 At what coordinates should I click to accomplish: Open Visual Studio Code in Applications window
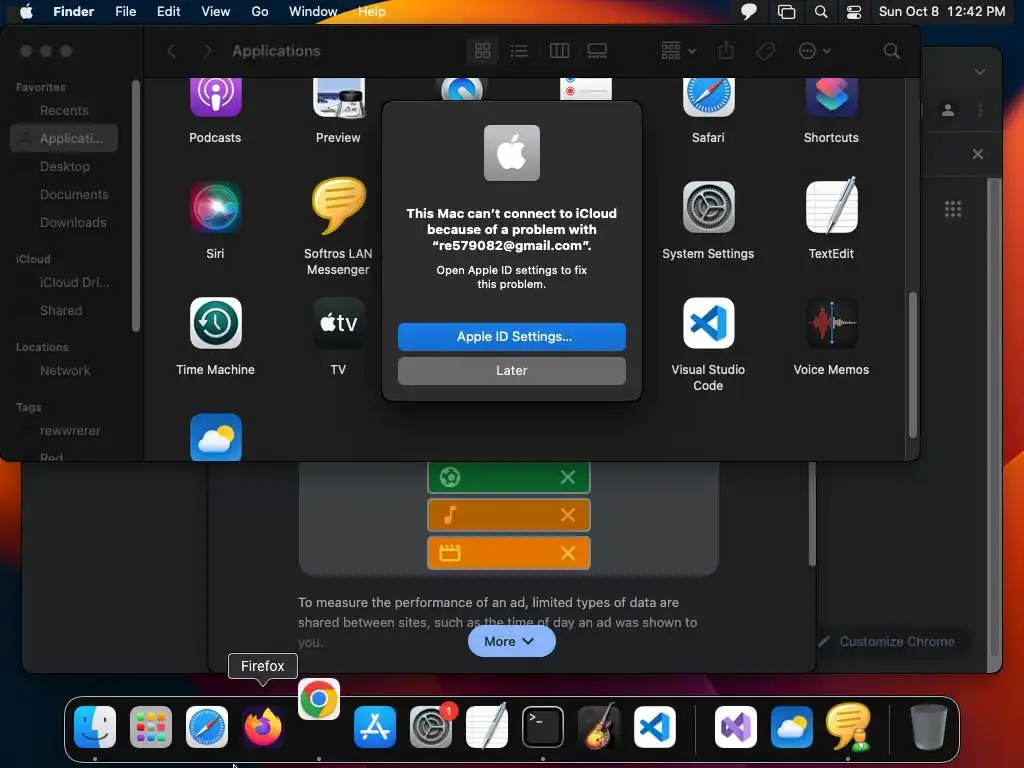pos(708,323)
